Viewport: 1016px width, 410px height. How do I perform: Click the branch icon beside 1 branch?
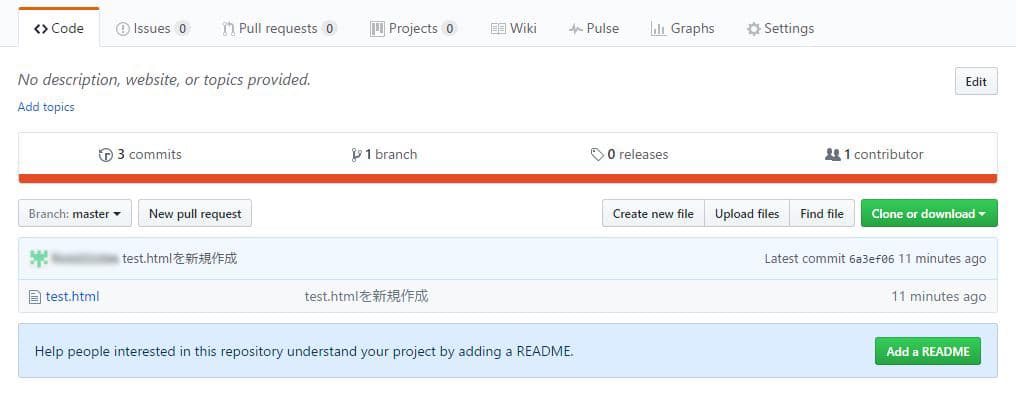356,155
